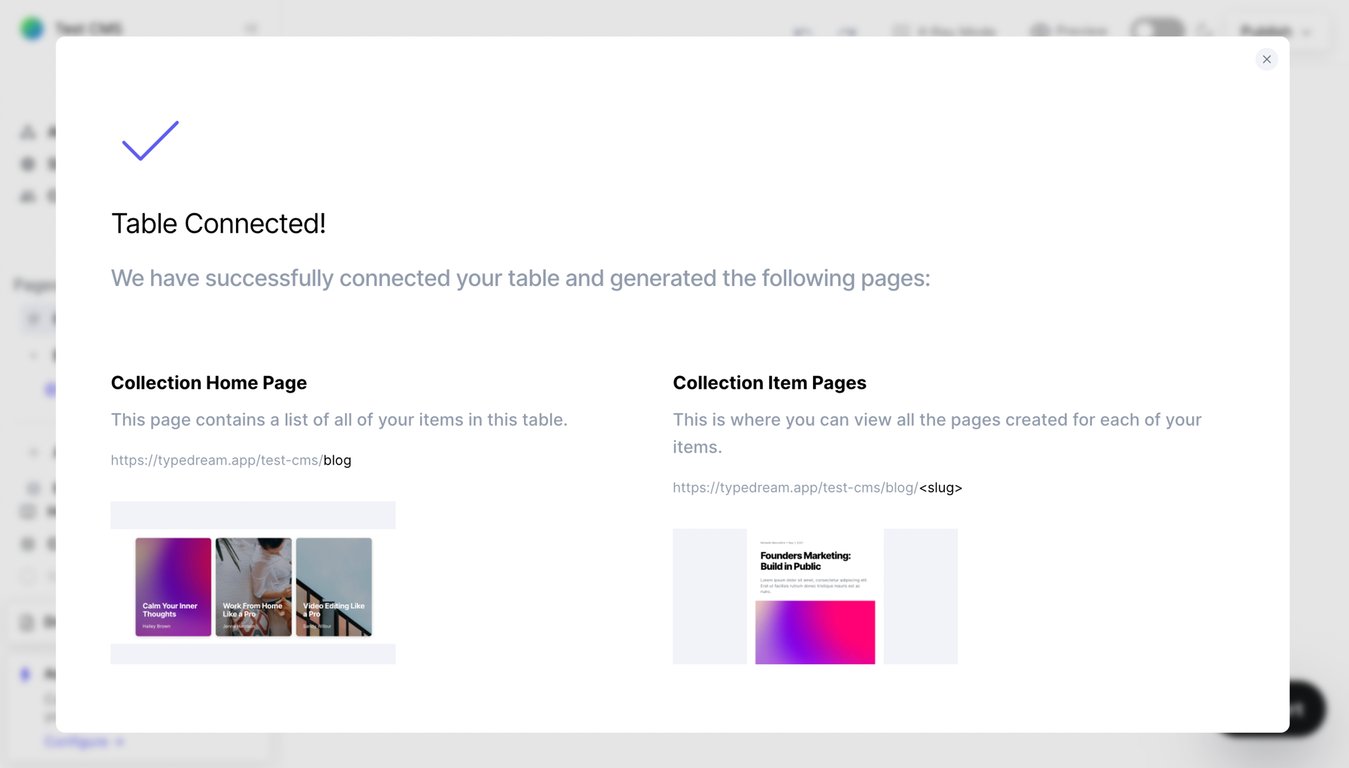The height and width of the screenshot is (768, 1349).
Task: Open Preview using the eye icon
Action: click(x=1040, y=31)
